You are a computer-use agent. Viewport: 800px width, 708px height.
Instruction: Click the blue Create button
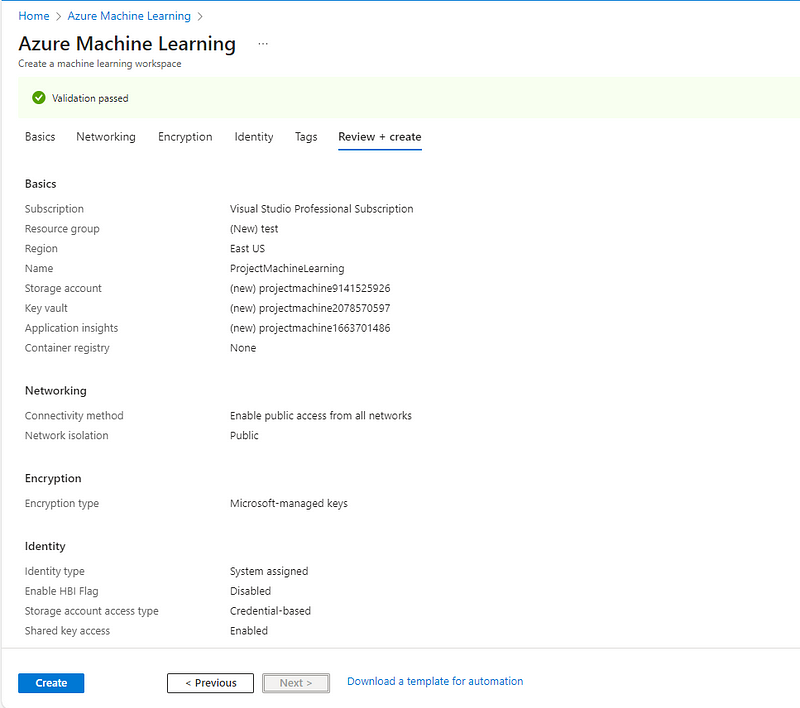pos(51,683)
